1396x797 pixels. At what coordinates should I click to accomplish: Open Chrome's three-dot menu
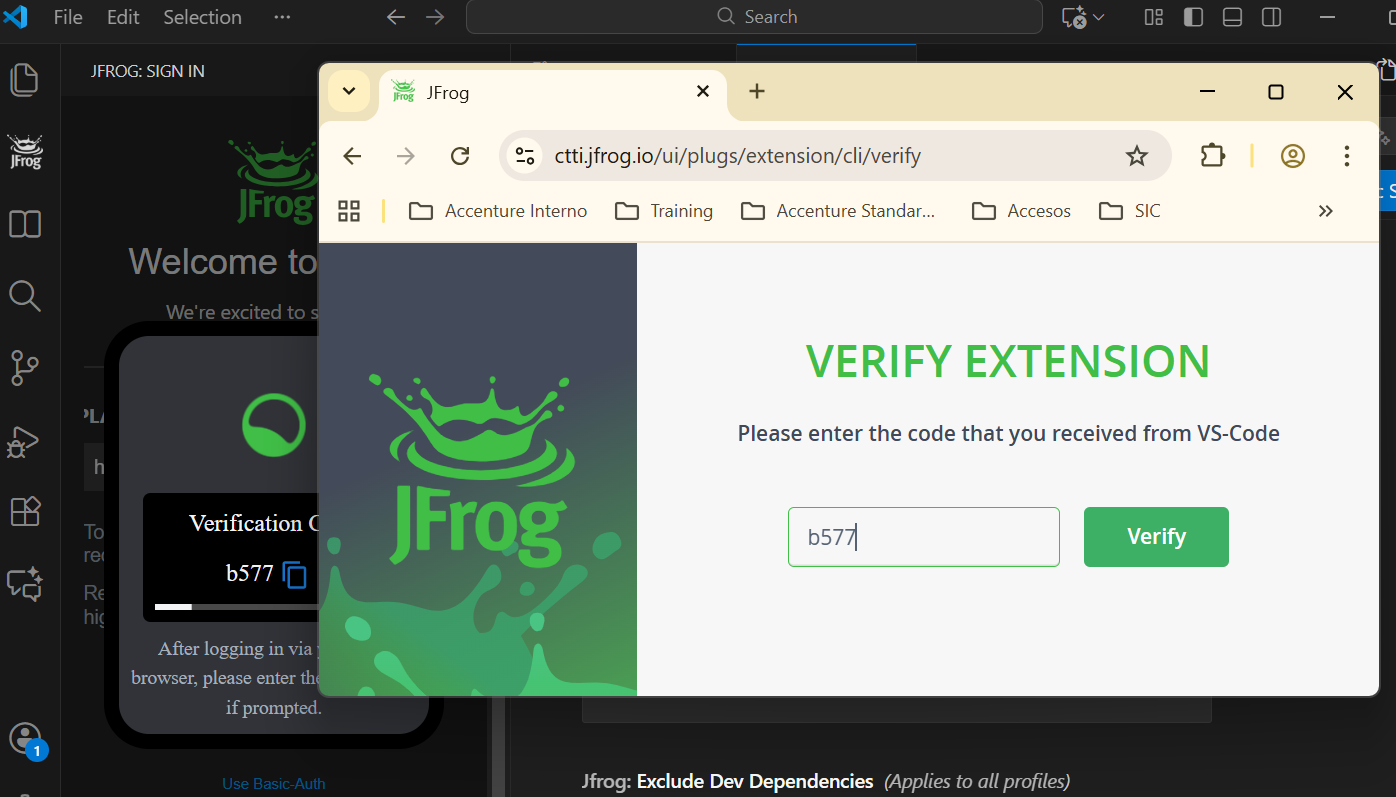point(1347,156)
